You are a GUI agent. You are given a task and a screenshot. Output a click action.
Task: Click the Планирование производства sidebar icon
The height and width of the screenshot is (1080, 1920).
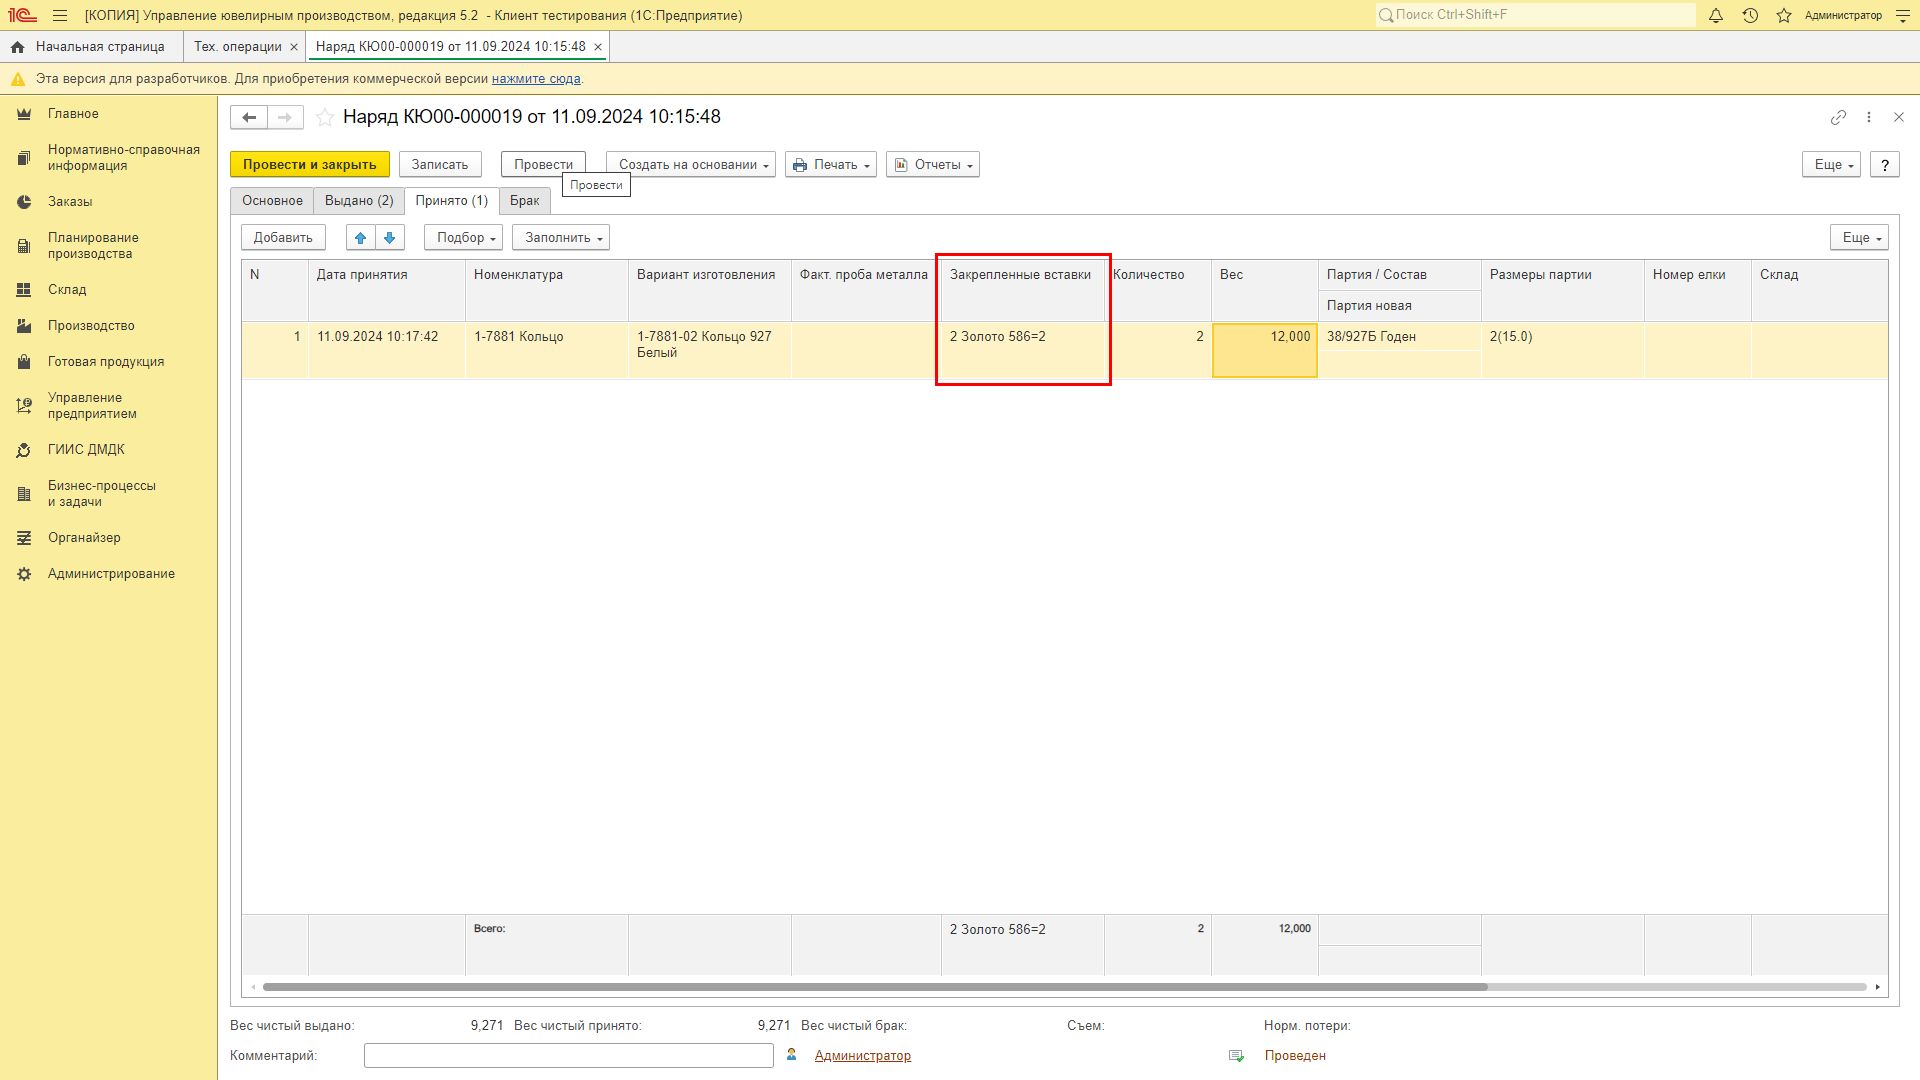[24, 246]
